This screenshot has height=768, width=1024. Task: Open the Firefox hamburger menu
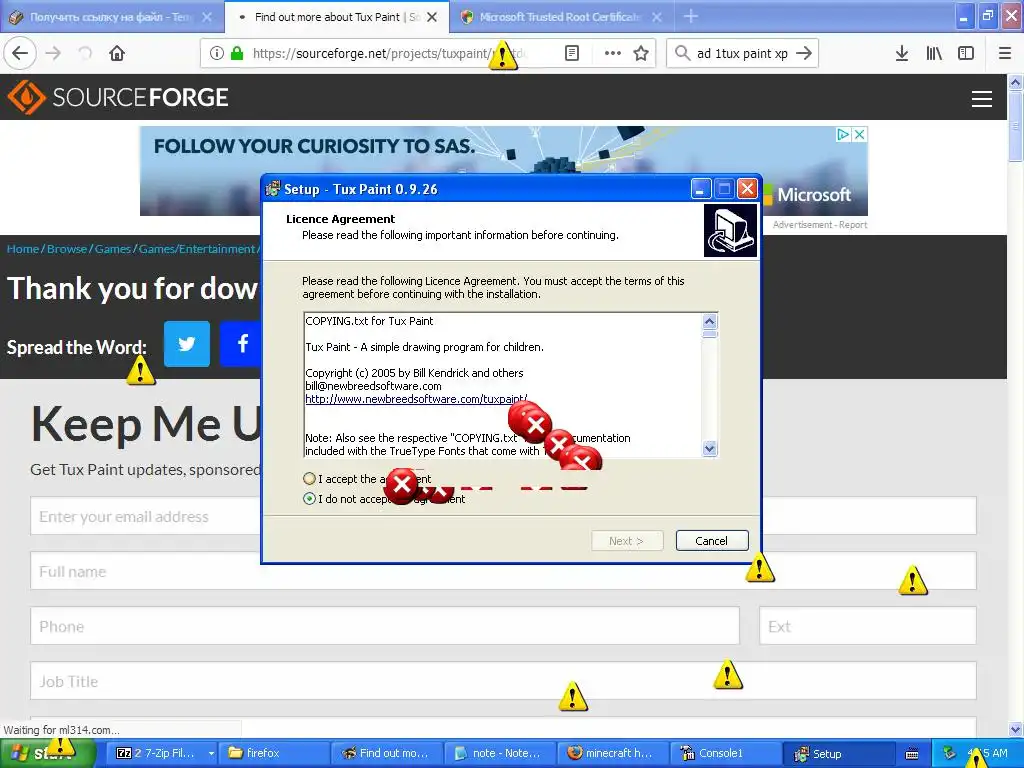[1005, 53]
